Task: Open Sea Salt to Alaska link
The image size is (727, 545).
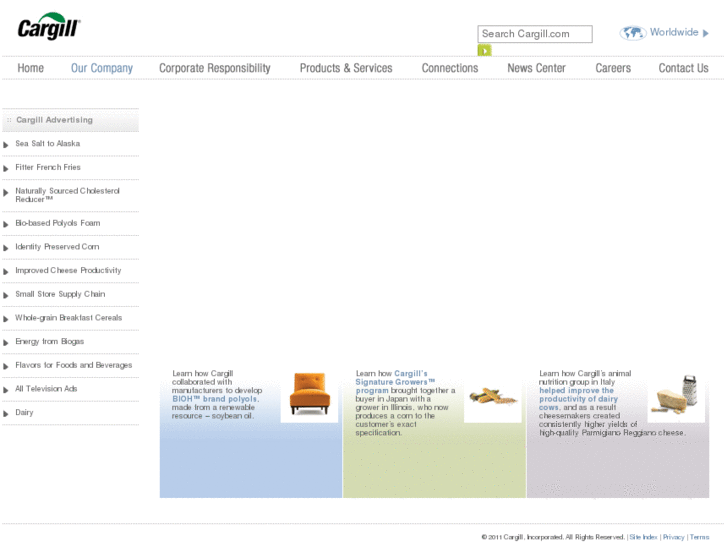Action: click(48, 144)
